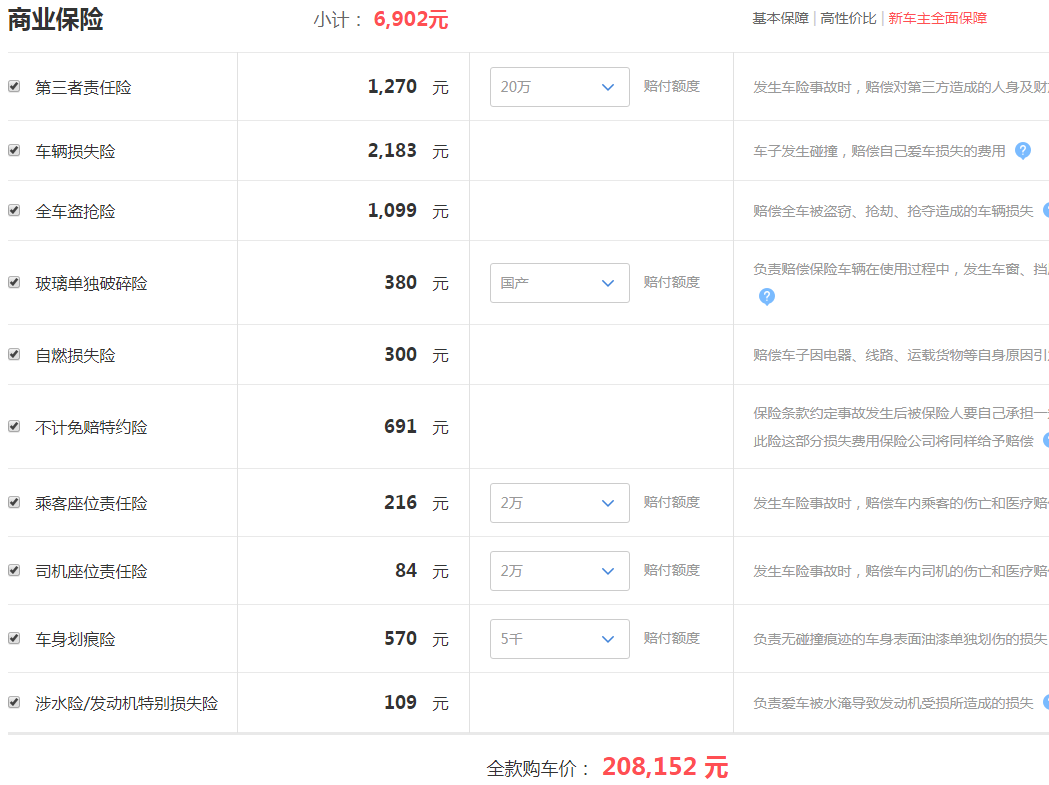Click the 车身划痕险 description text

pos(900,639)
